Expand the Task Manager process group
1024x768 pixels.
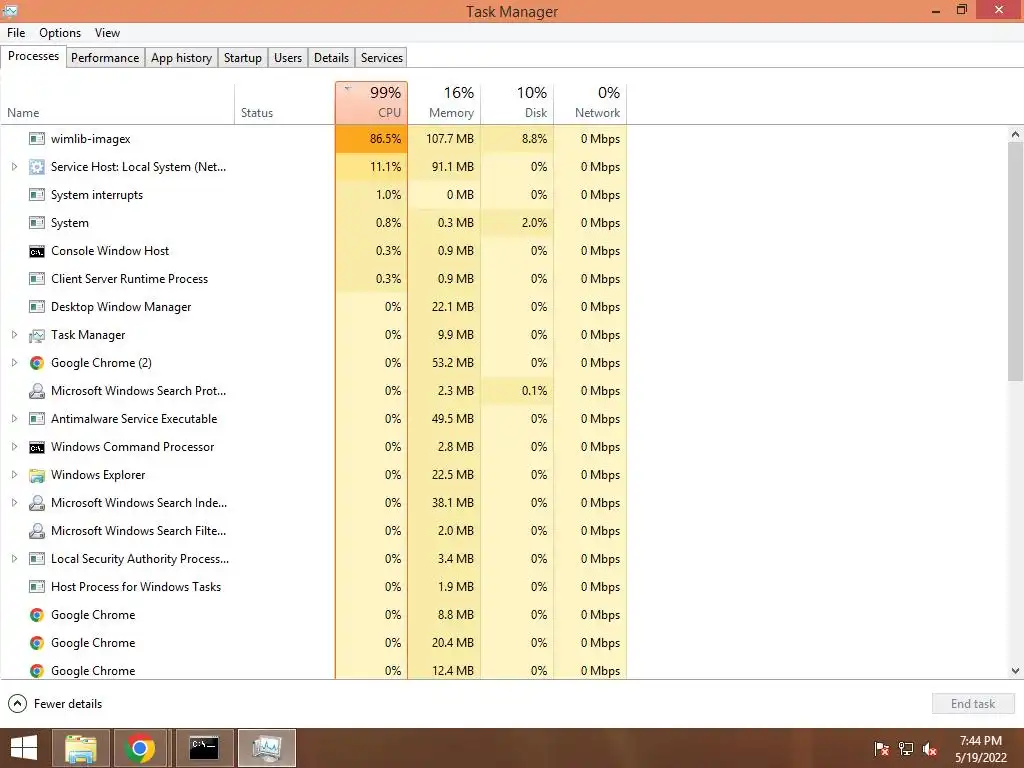(14, 334)
